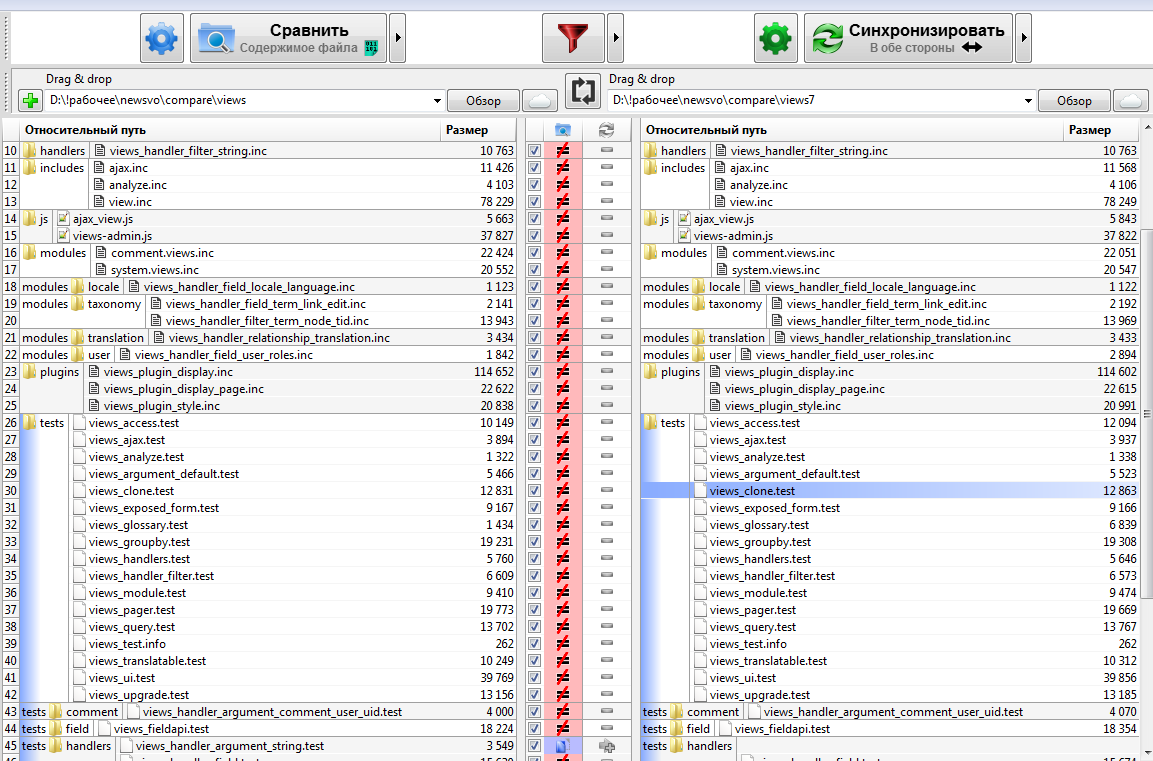Add folder pair with green plus
The image size is (1153, 761).
30,100
